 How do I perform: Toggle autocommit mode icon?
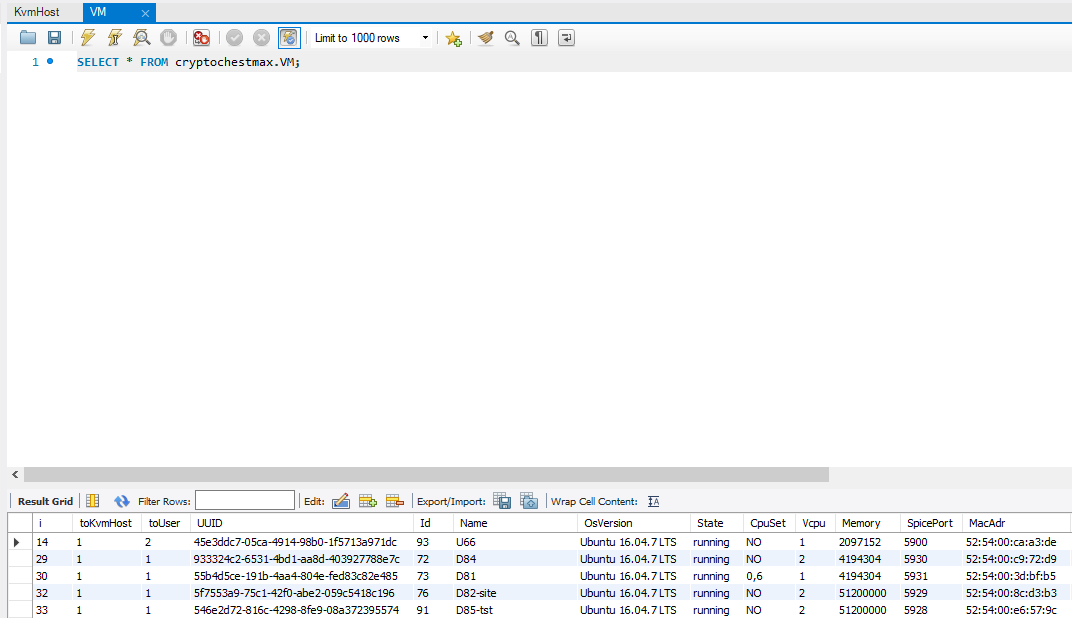[x=289, y=38]
